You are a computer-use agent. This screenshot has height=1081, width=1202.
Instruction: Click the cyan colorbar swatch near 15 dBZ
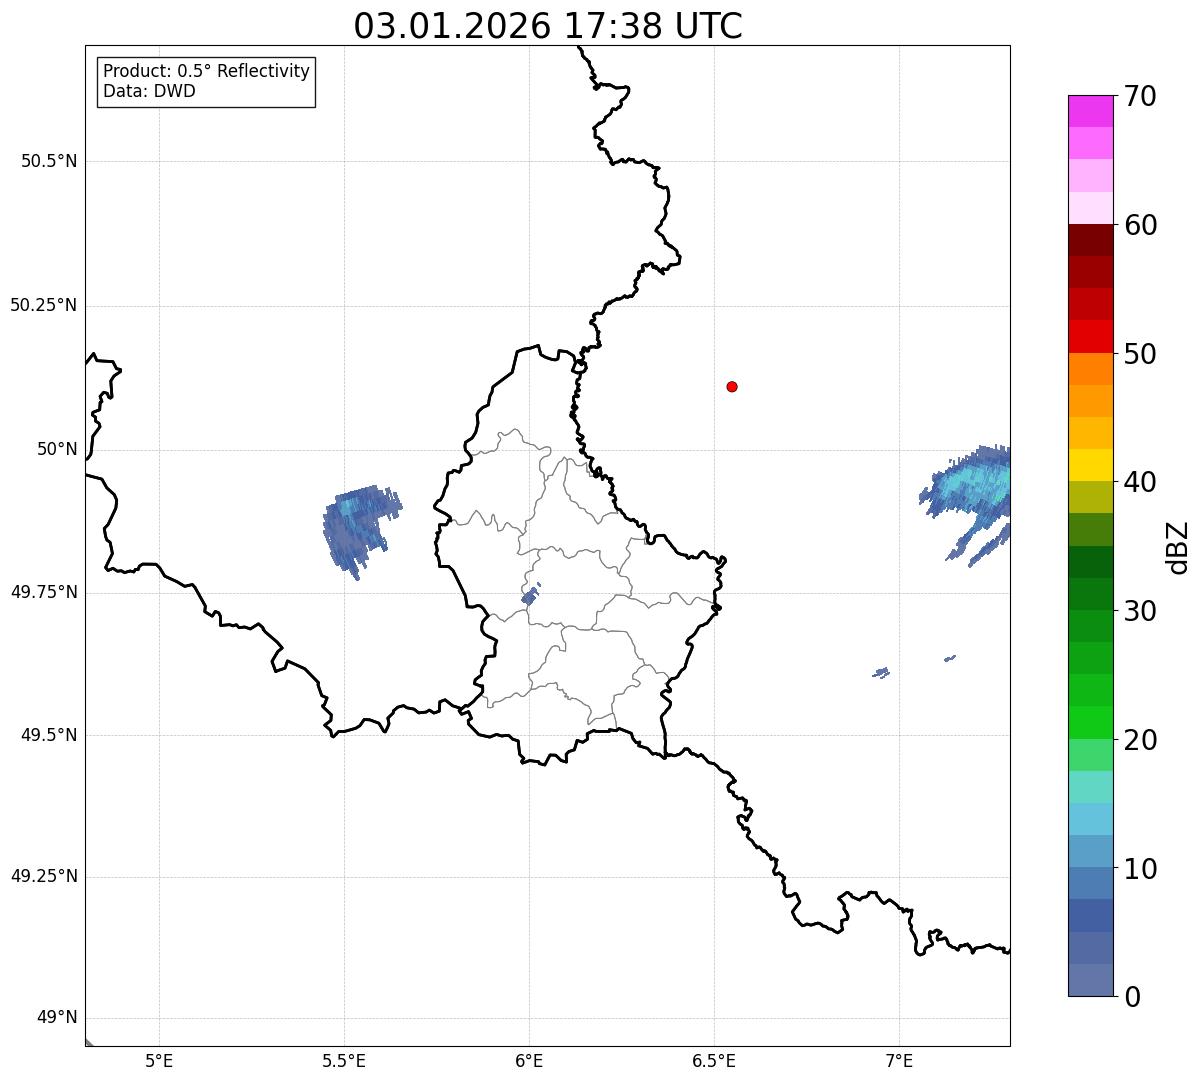click(1090, 819)
